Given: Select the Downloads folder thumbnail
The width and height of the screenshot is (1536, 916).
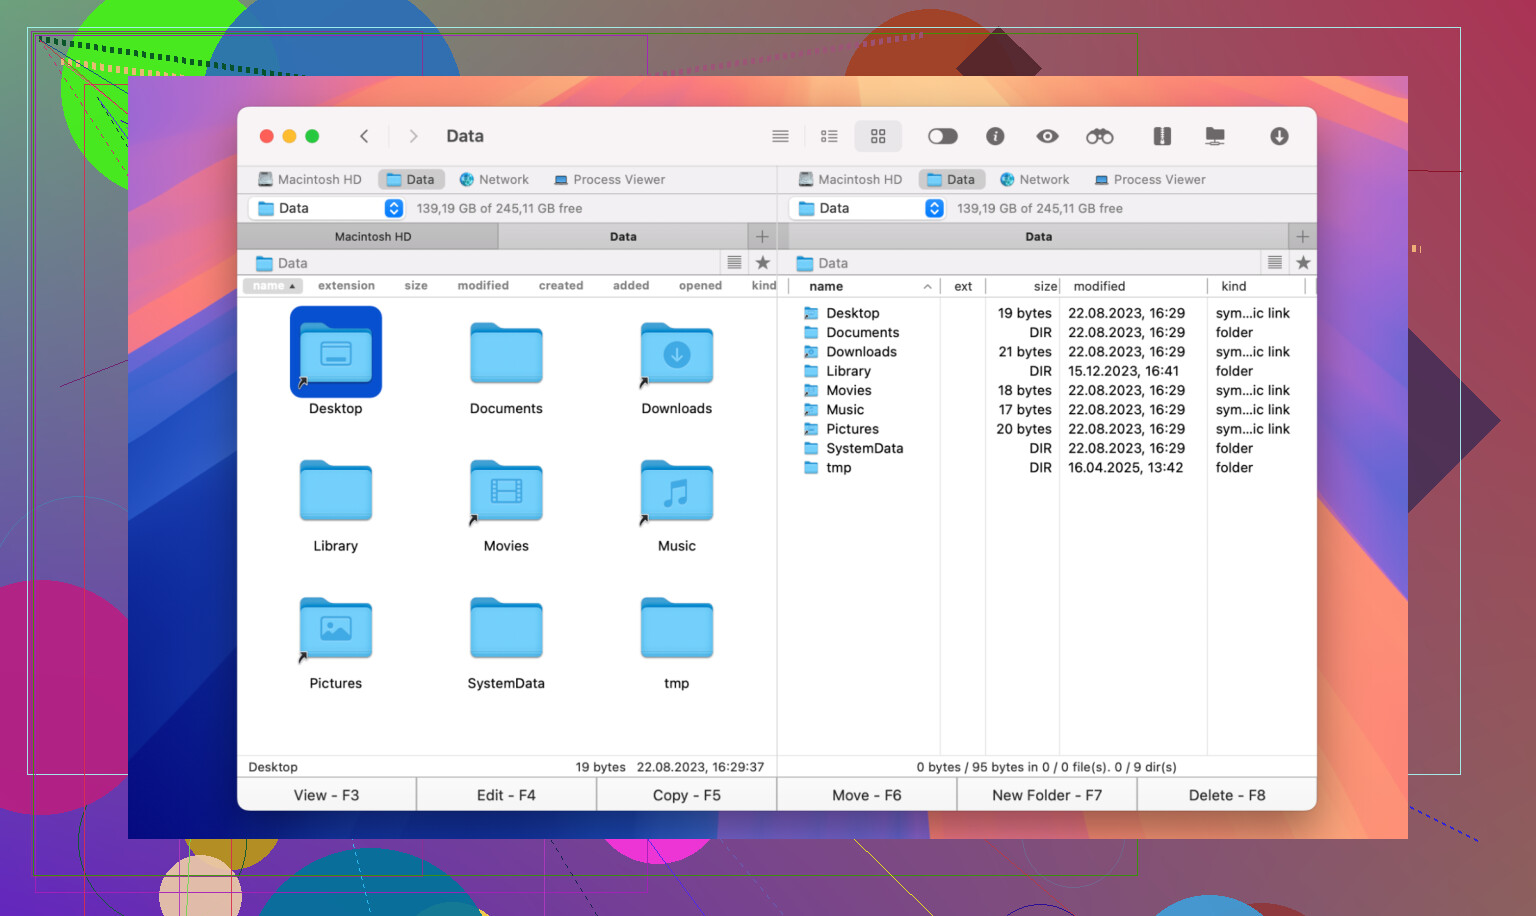Looking at the screenshot, I should (x=677, y=355).
